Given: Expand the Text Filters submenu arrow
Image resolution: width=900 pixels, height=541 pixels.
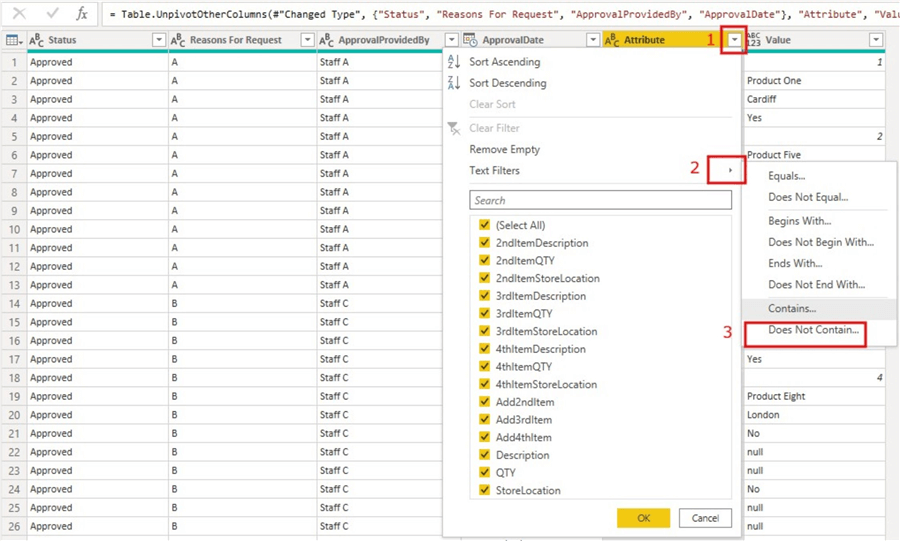Looking at the screenshot, I should tap(730, 171).
